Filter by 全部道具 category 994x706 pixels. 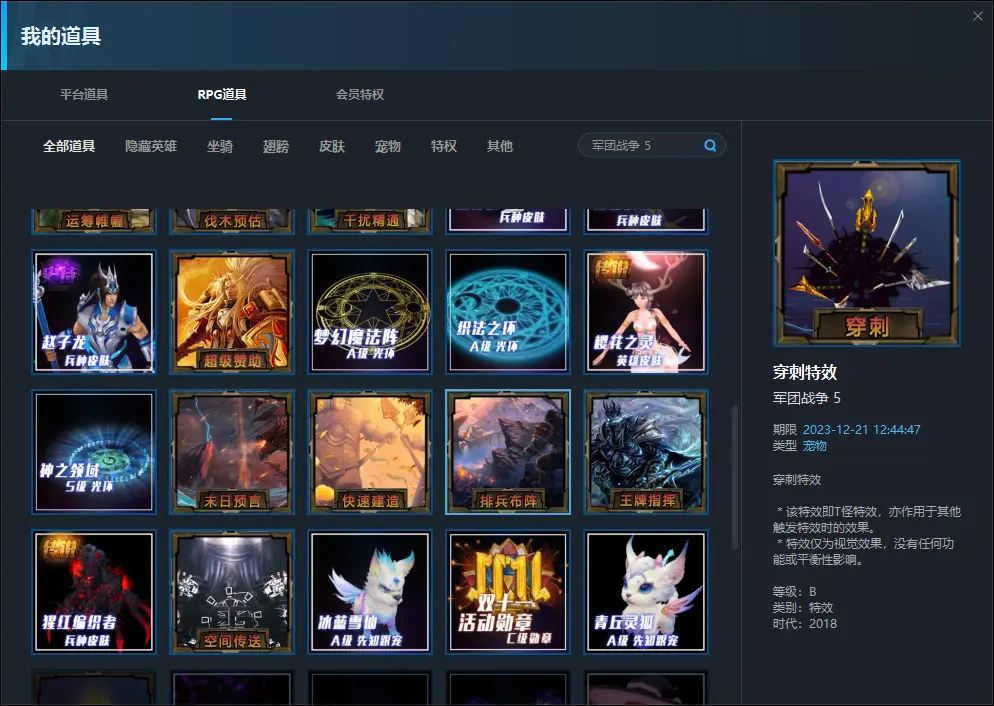coord(69,146)
